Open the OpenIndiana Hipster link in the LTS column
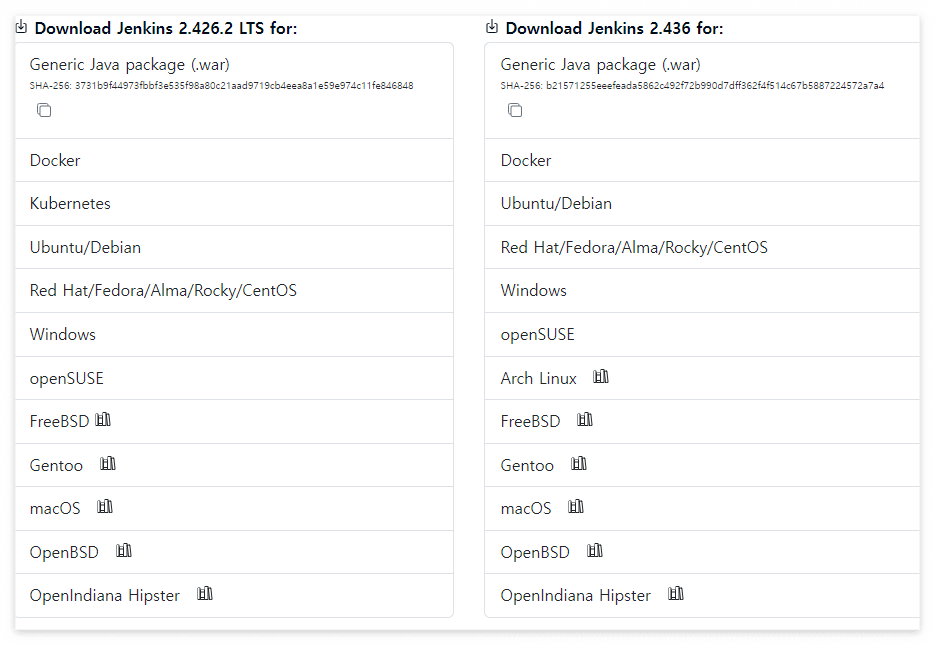 click(104, 595)
